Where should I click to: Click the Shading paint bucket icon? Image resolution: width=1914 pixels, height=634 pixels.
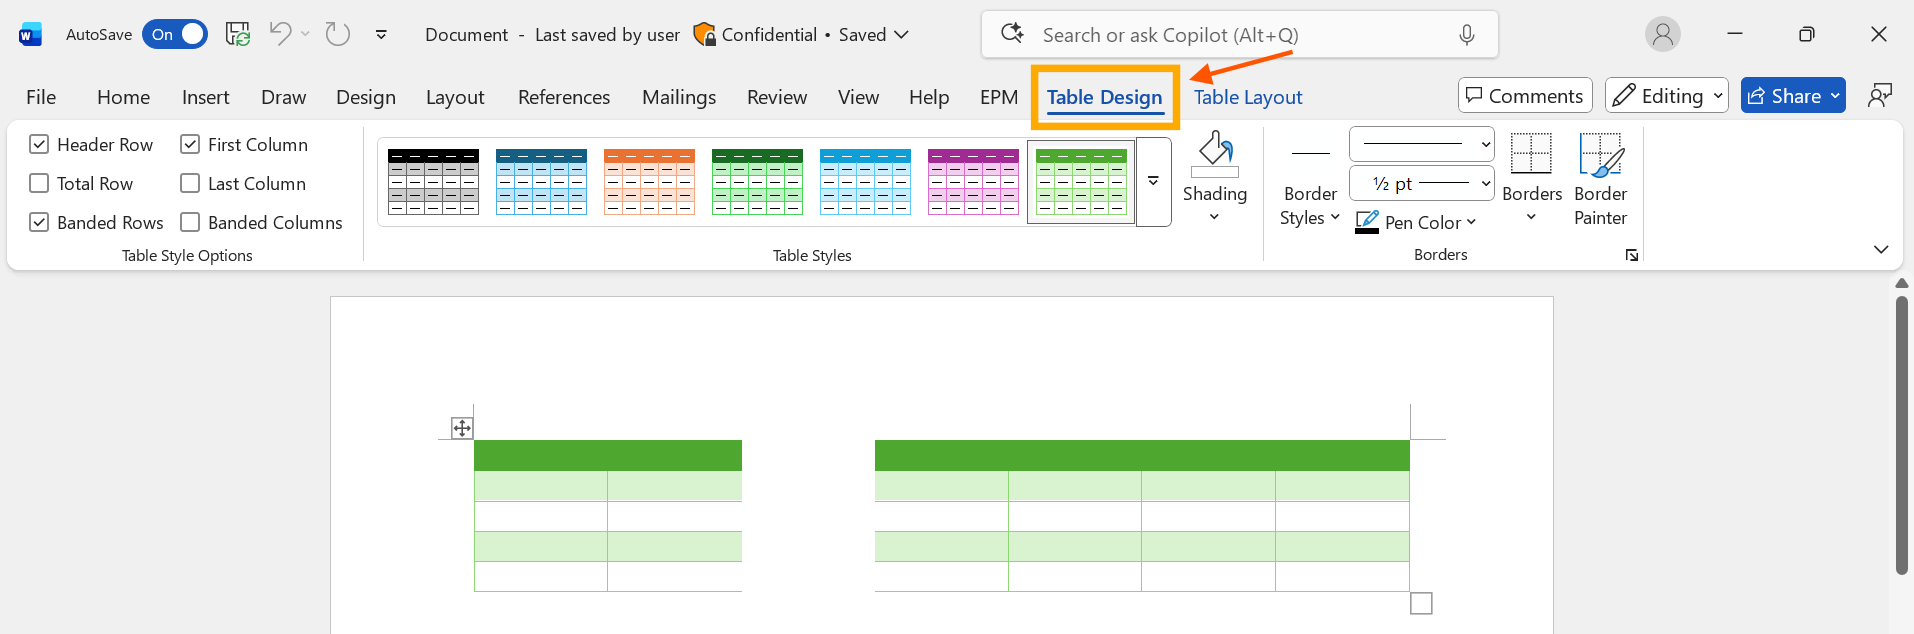pyautogui.click(x=1215, y=154)
